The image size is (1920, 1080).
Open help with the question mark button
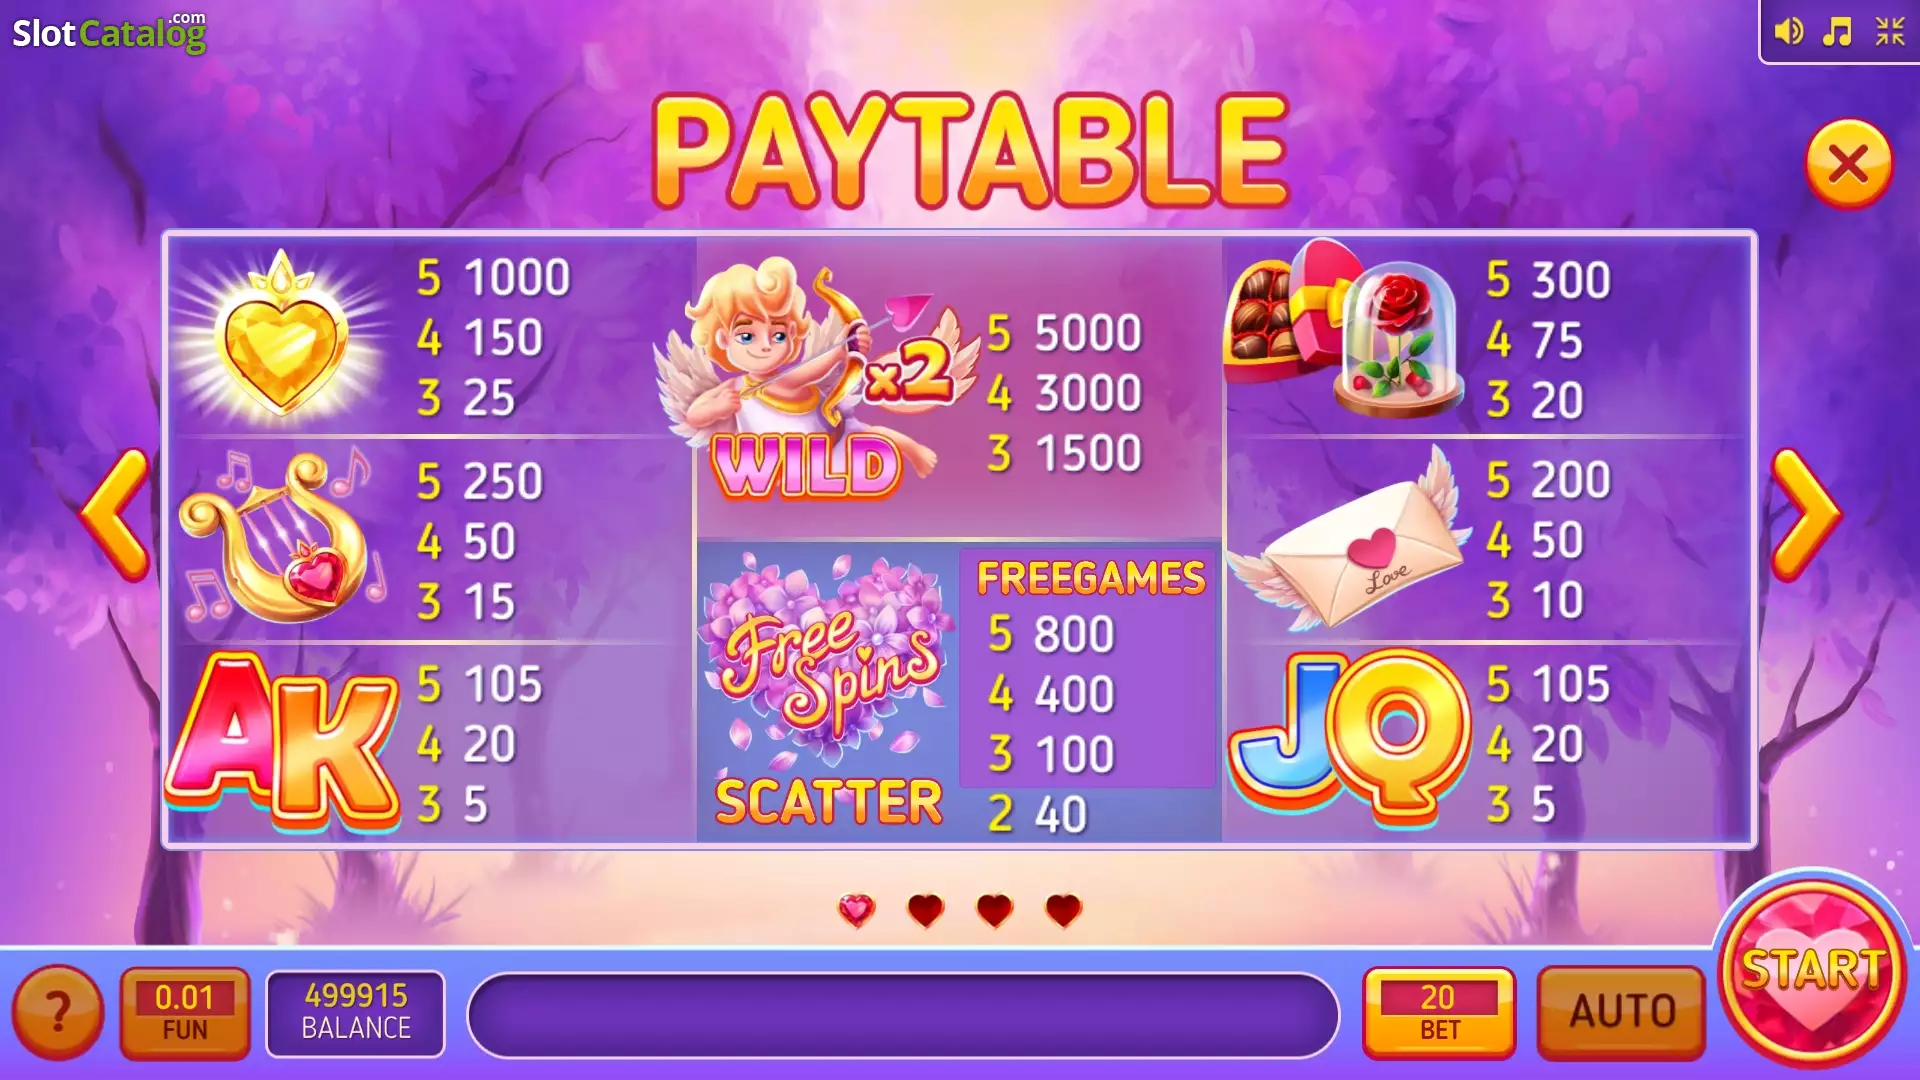pos(58,1012)
